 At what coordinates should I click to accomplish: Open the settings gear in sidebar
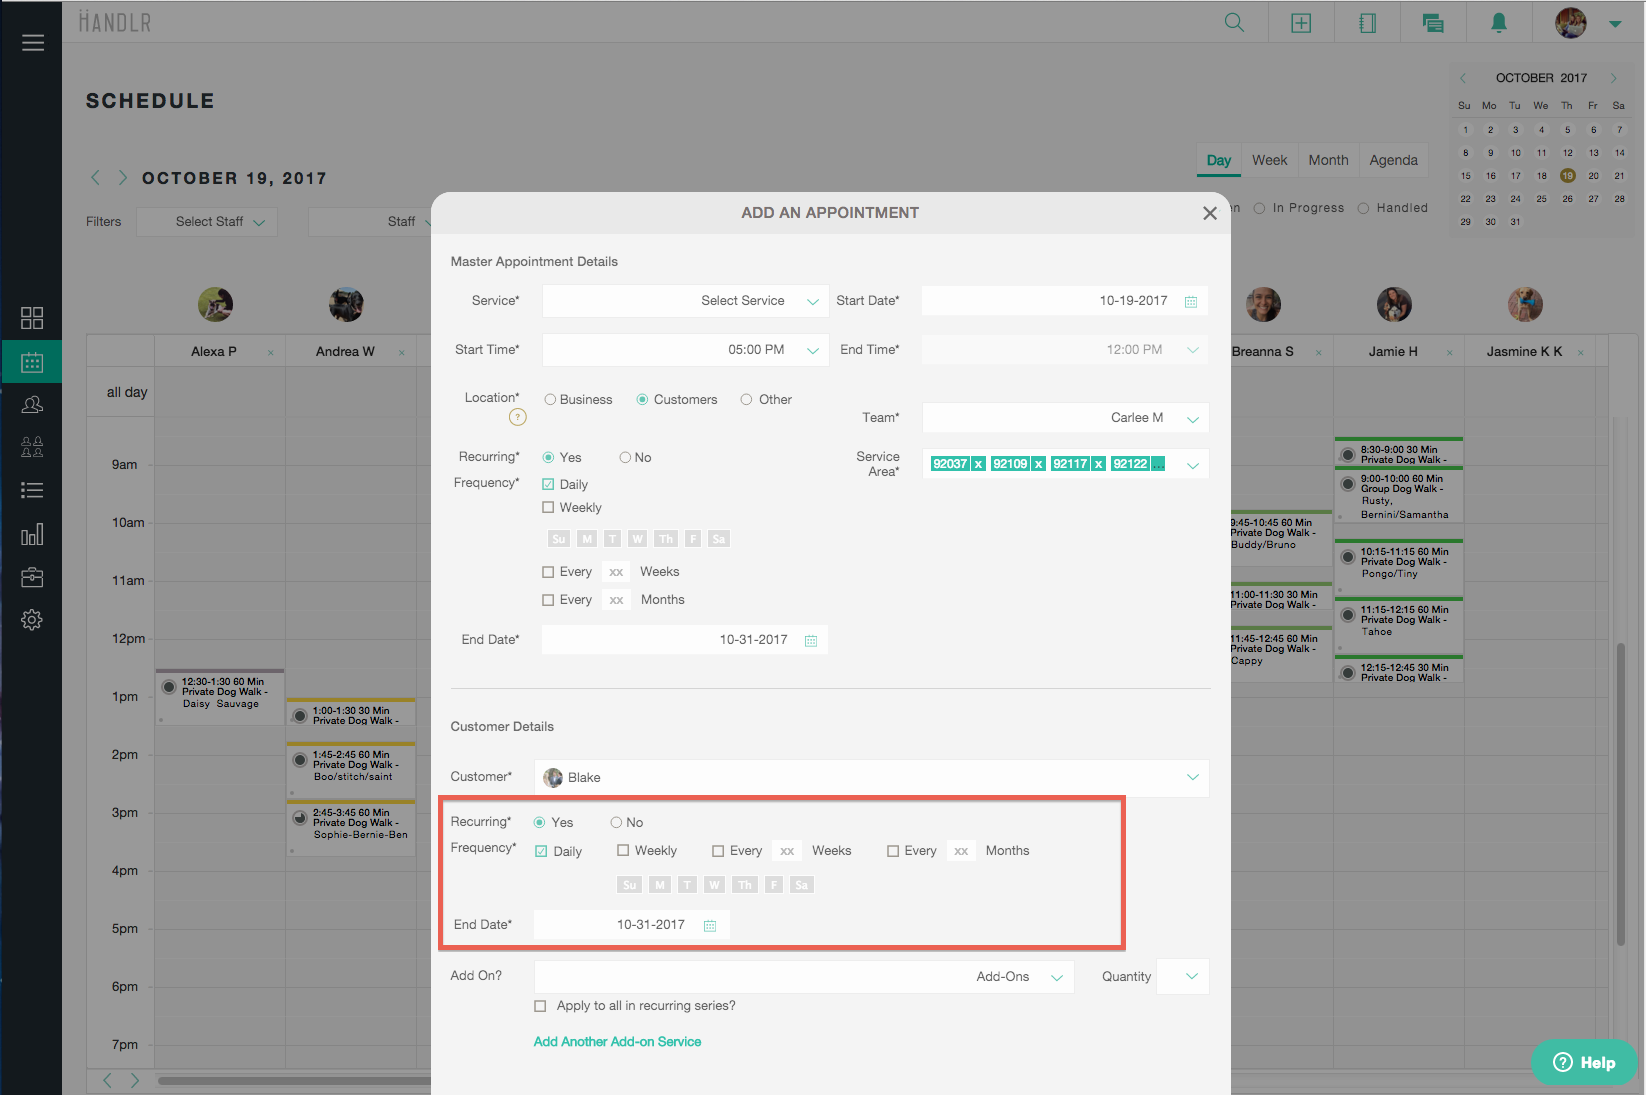click(x=32, y=620)
